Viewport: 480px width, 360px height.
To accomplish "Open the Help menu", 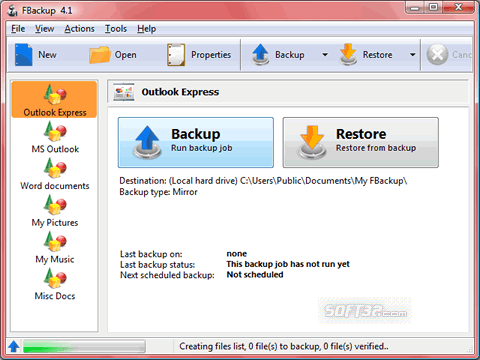I will (146, 29).
